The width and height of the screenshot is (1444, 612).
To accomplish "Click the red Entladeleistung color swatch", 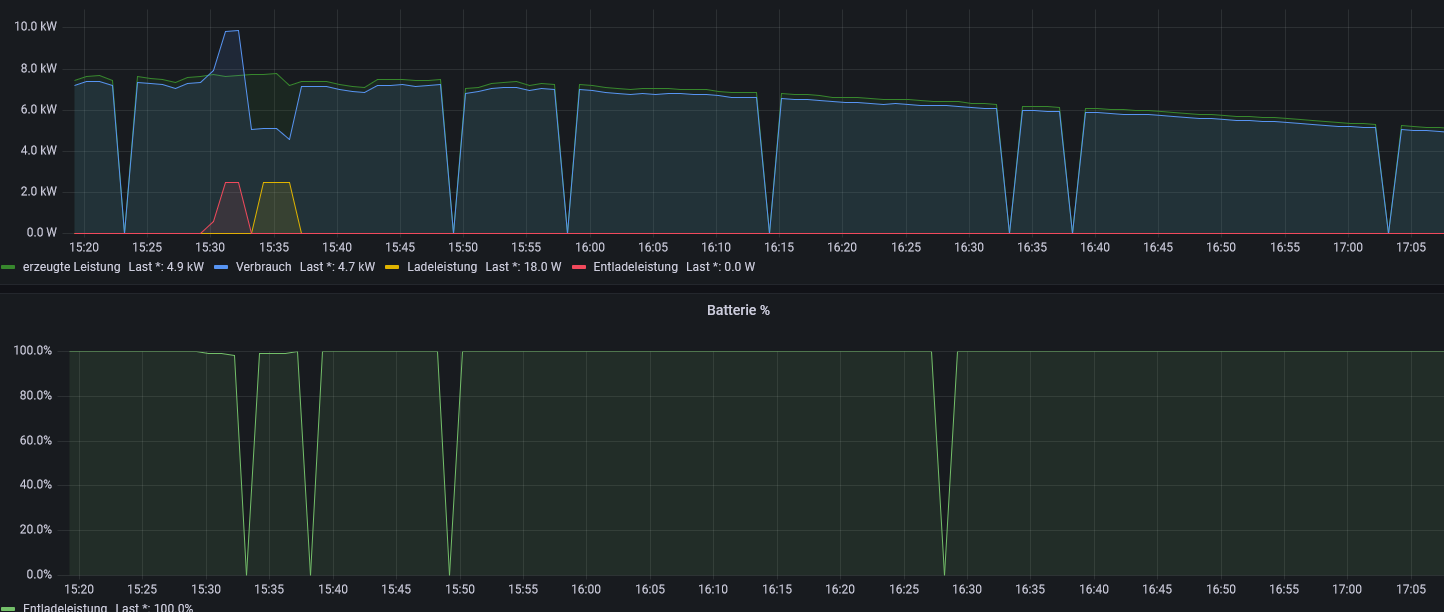I will [579, 267].
